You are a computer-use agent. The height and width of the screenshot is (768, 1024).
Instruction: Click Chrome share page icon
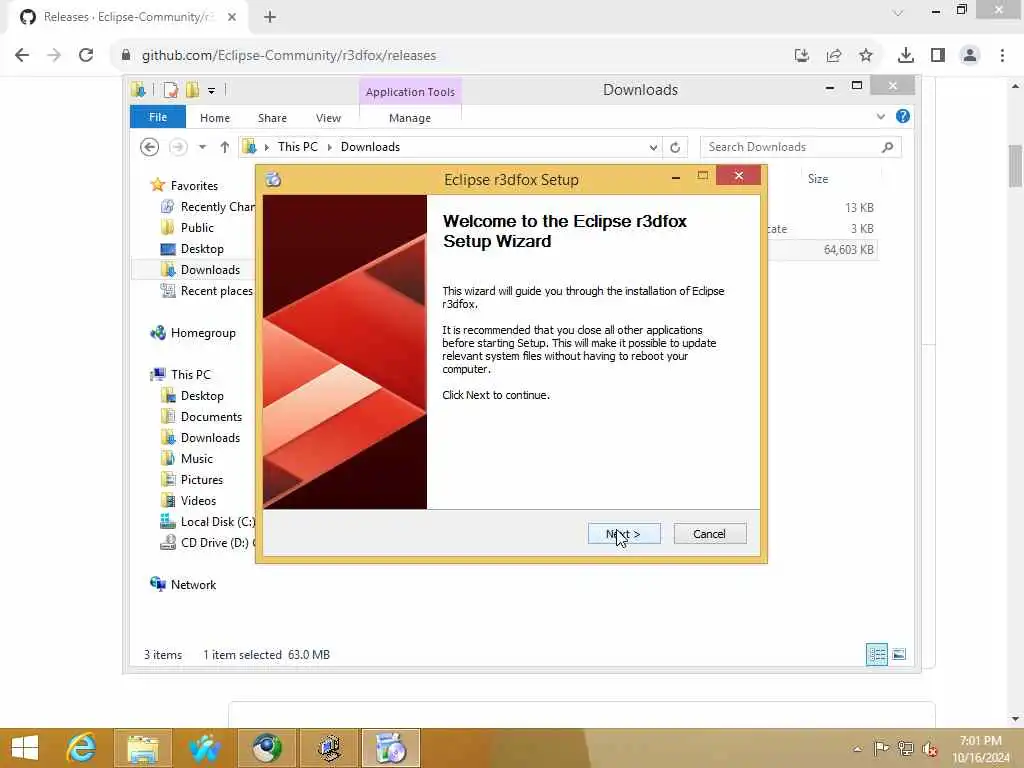[x=833, y=56]
